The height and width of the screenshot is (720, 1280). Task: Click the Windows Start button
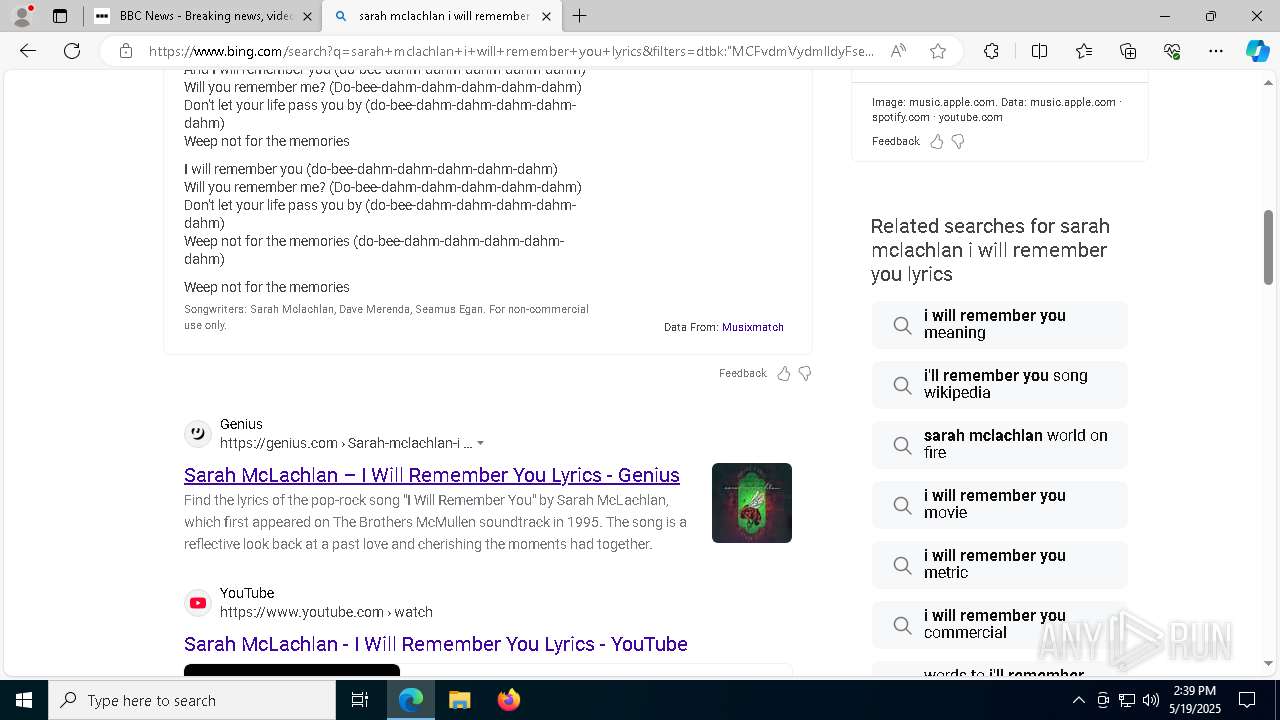tap(24, 700)
